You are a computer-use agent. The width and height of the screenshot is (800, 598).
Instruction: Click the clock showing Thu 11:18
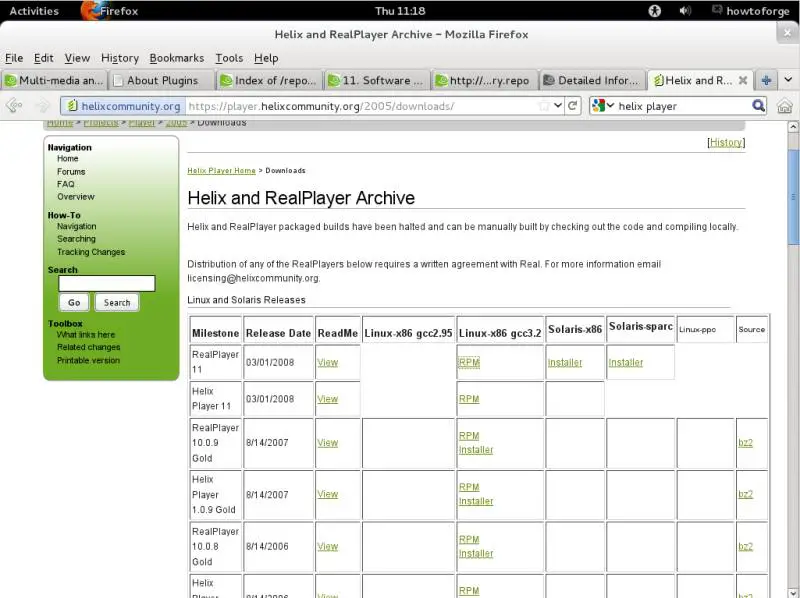(x=400, y=11)
